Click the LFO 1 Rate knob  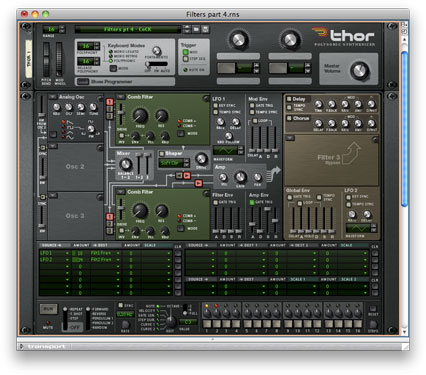pyautogui.click(x=220, y=122)
